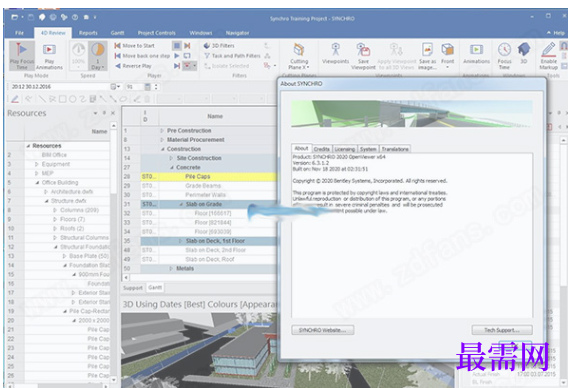The height and width of the screenshot is (388, 568).
Task: Click Isolate Selected
Action: pyautogui.click(x=226, y=66)
